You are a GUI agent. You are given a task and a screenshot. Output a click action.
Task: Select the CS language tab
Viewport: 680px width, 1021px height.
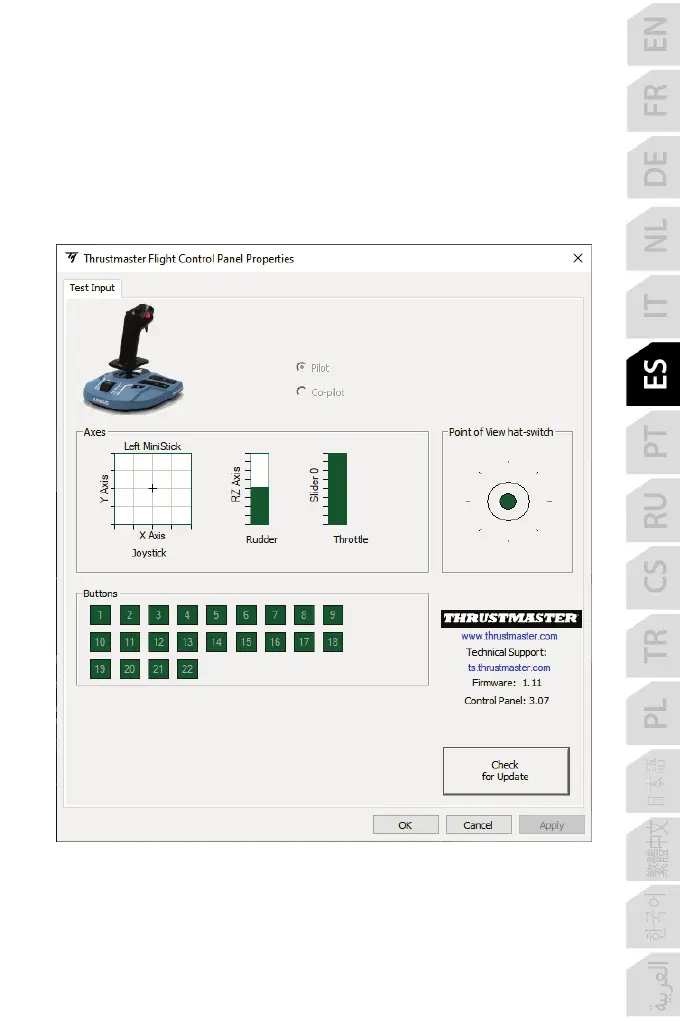tap(655, 577)
